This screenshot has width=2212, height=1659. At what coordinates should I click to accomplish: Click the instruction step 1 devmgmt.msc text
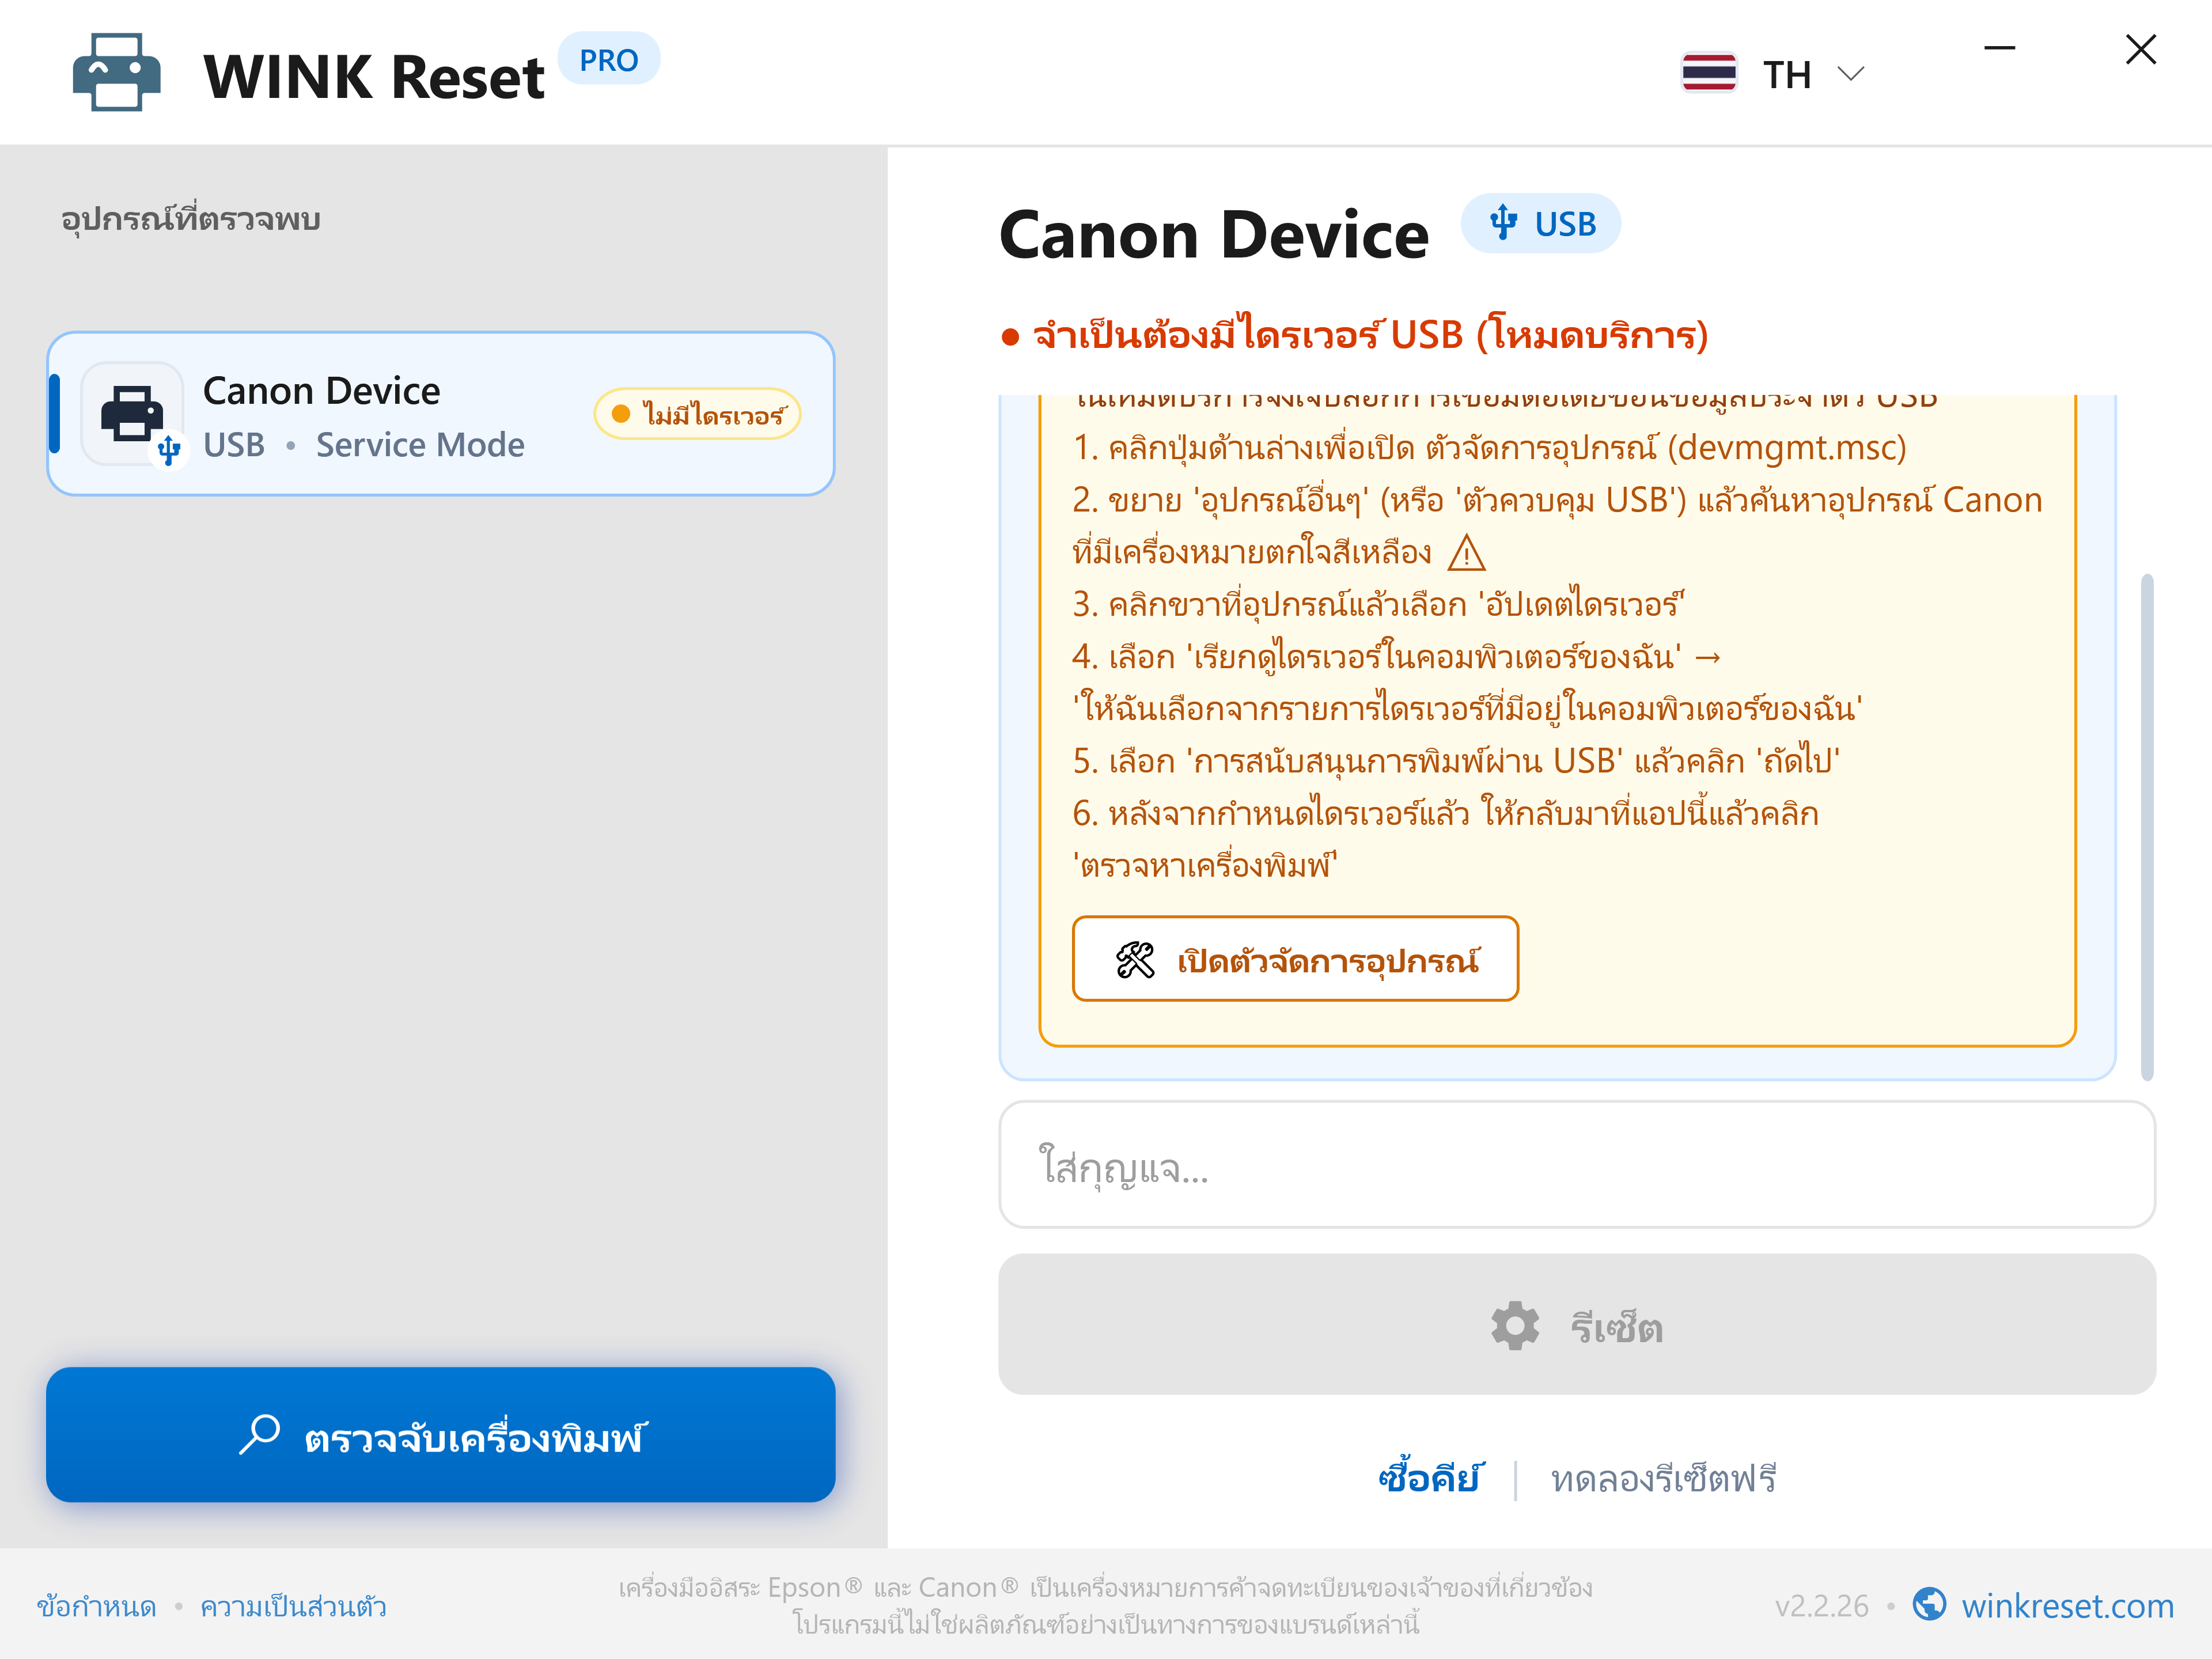(1490, 448)
